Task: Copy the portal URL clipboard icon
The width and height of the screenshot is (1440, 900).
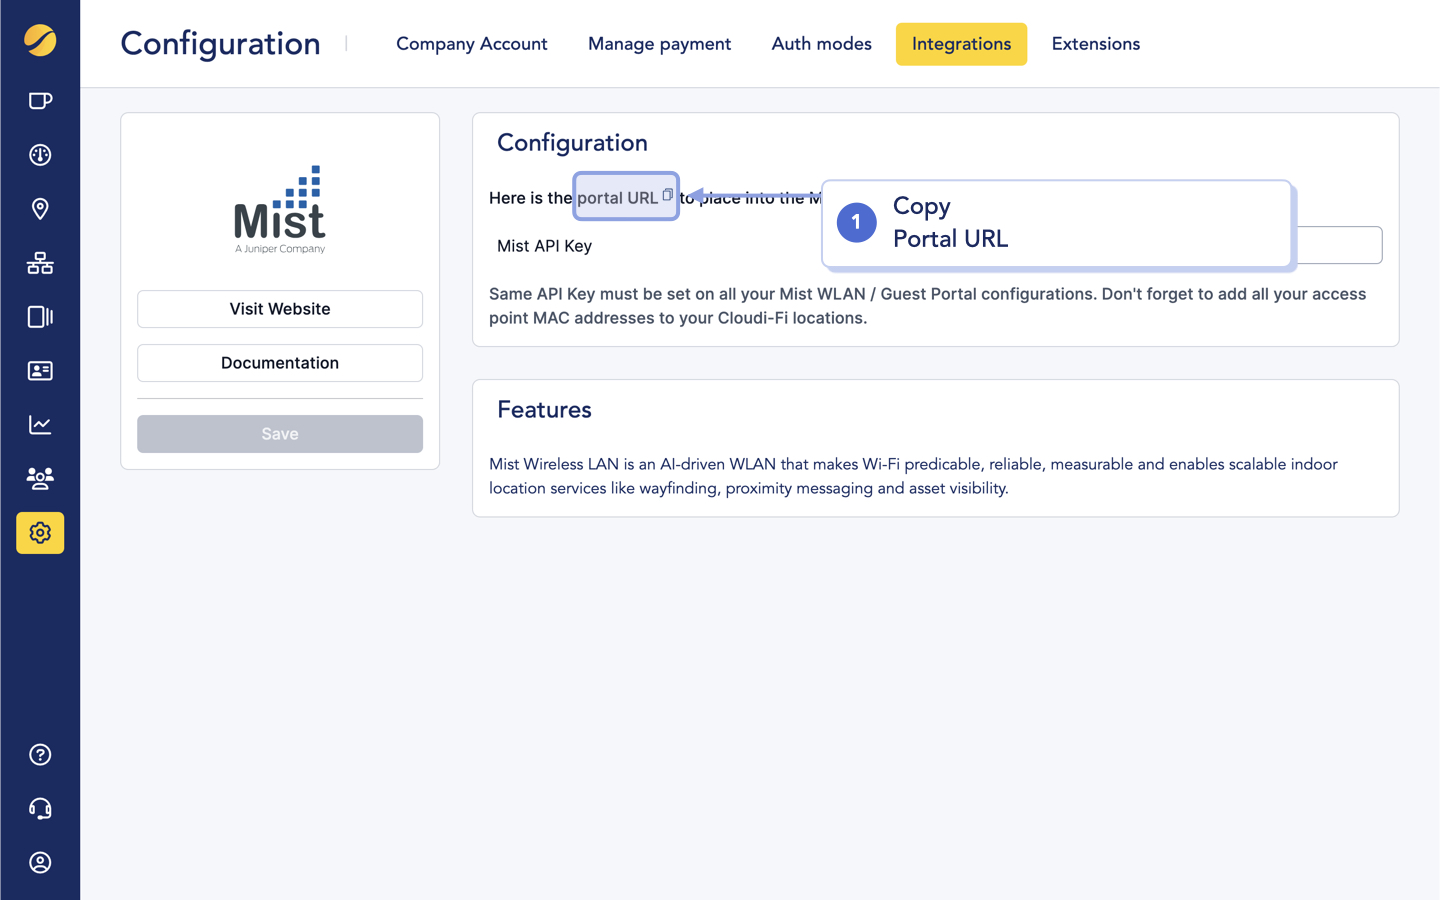Action: 667,194
